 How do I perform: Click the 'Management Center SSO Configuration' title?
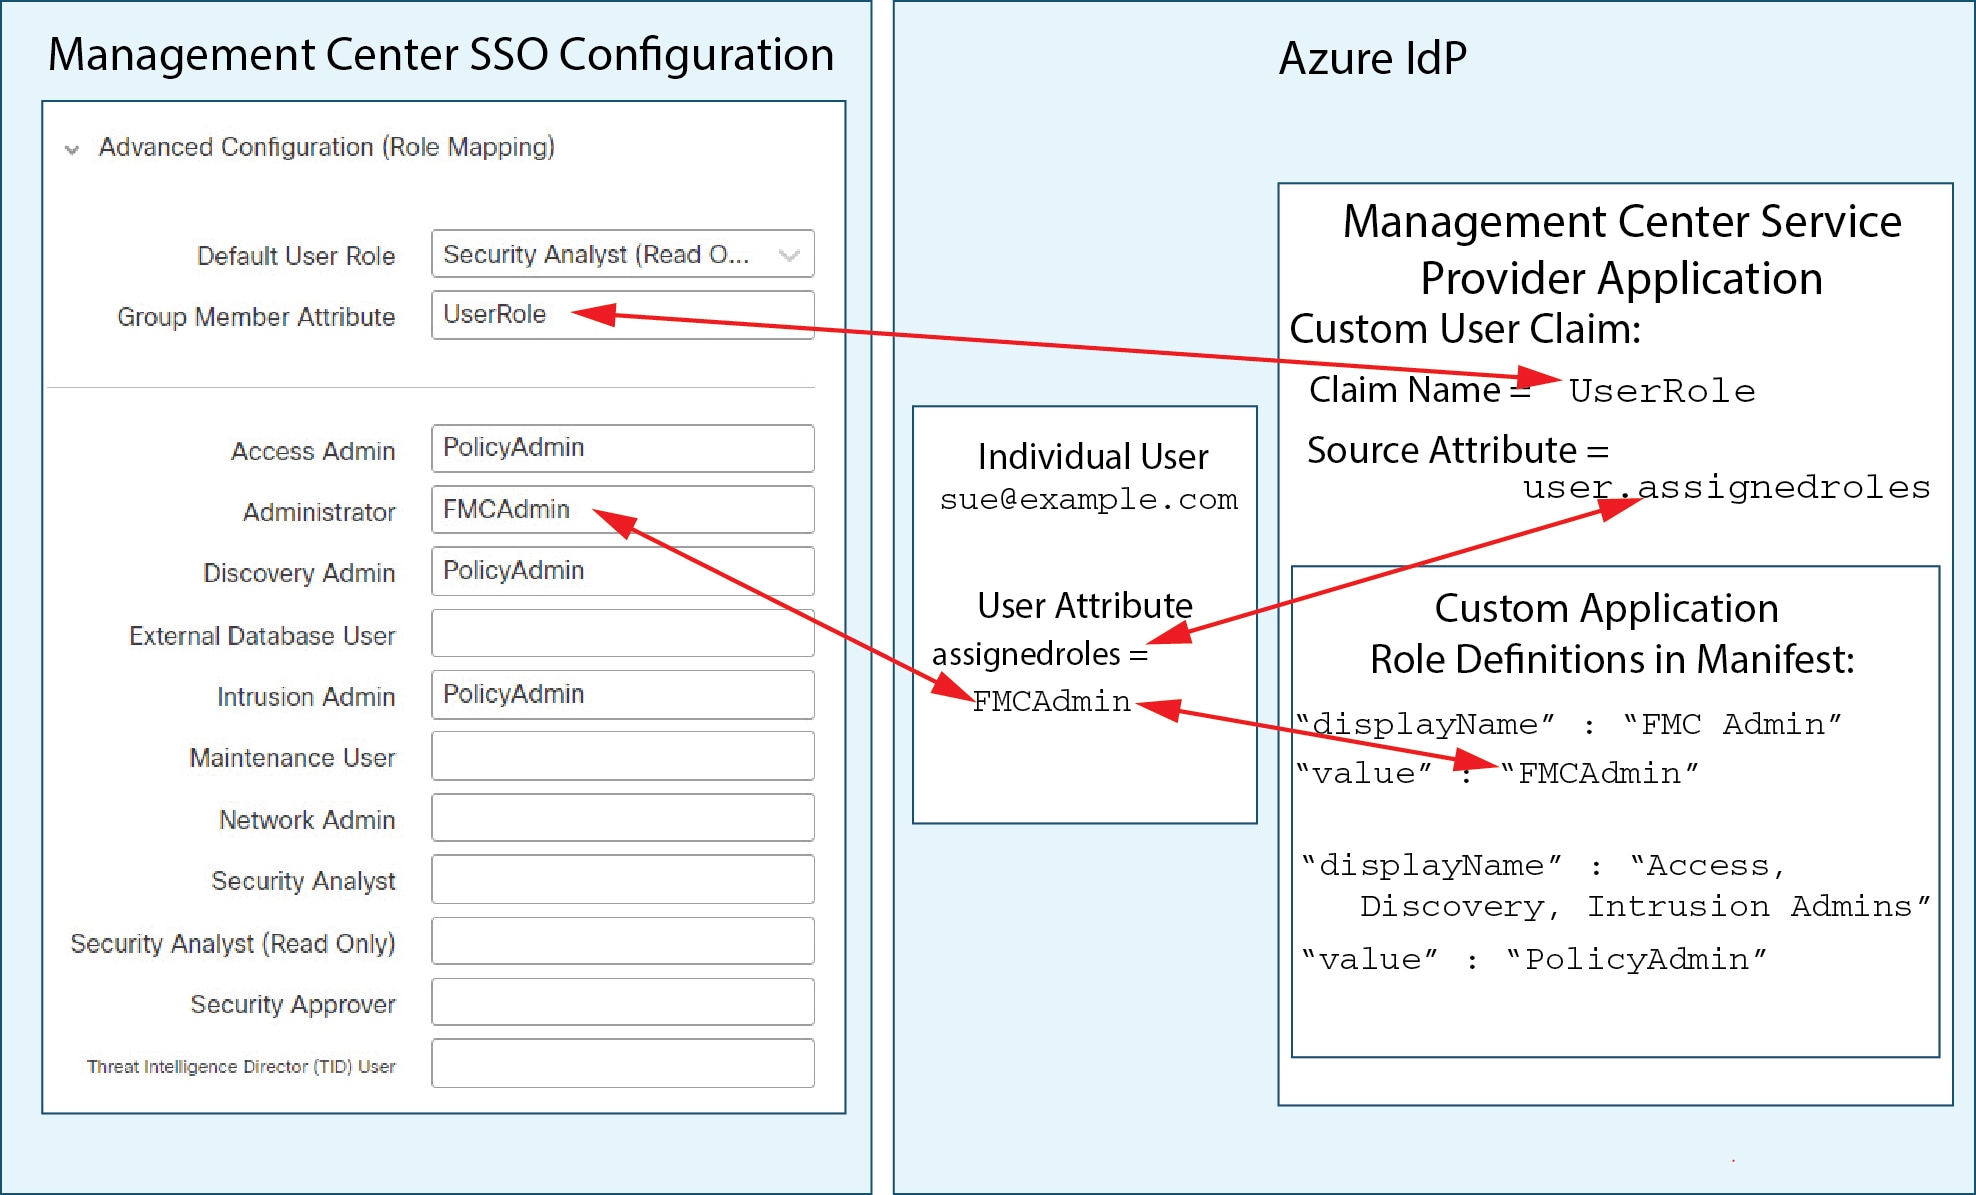pyautogui.click(x=441, y=54)
